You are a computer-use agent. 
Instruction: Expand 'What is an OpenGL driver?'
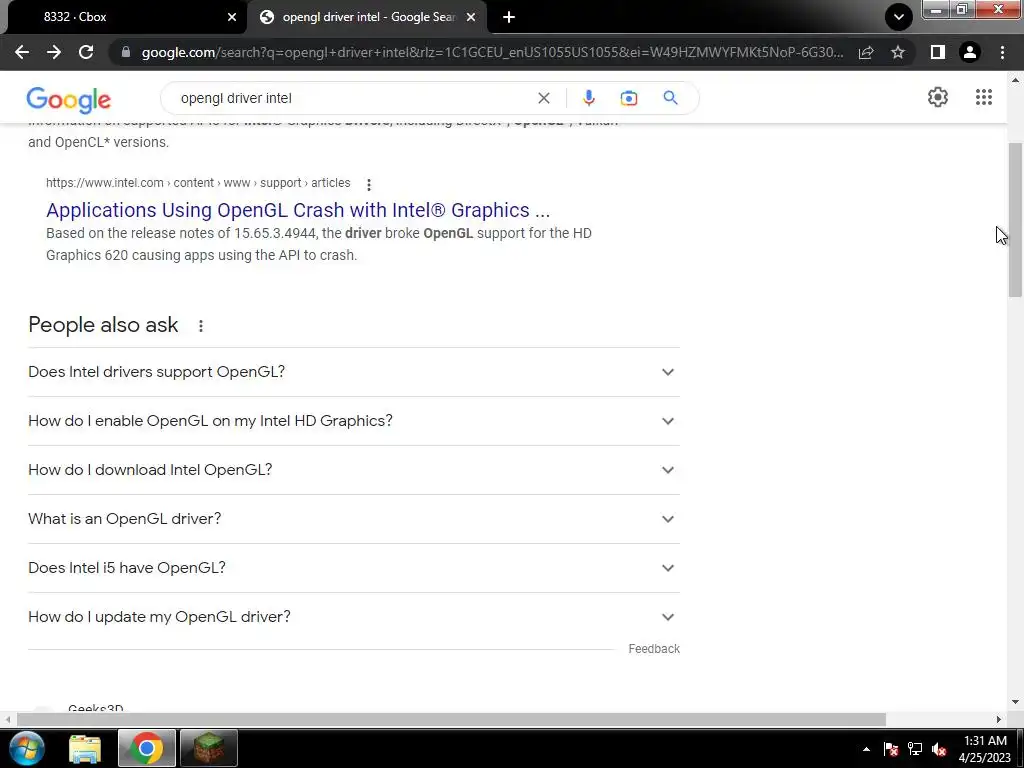(x=354, y=519)
